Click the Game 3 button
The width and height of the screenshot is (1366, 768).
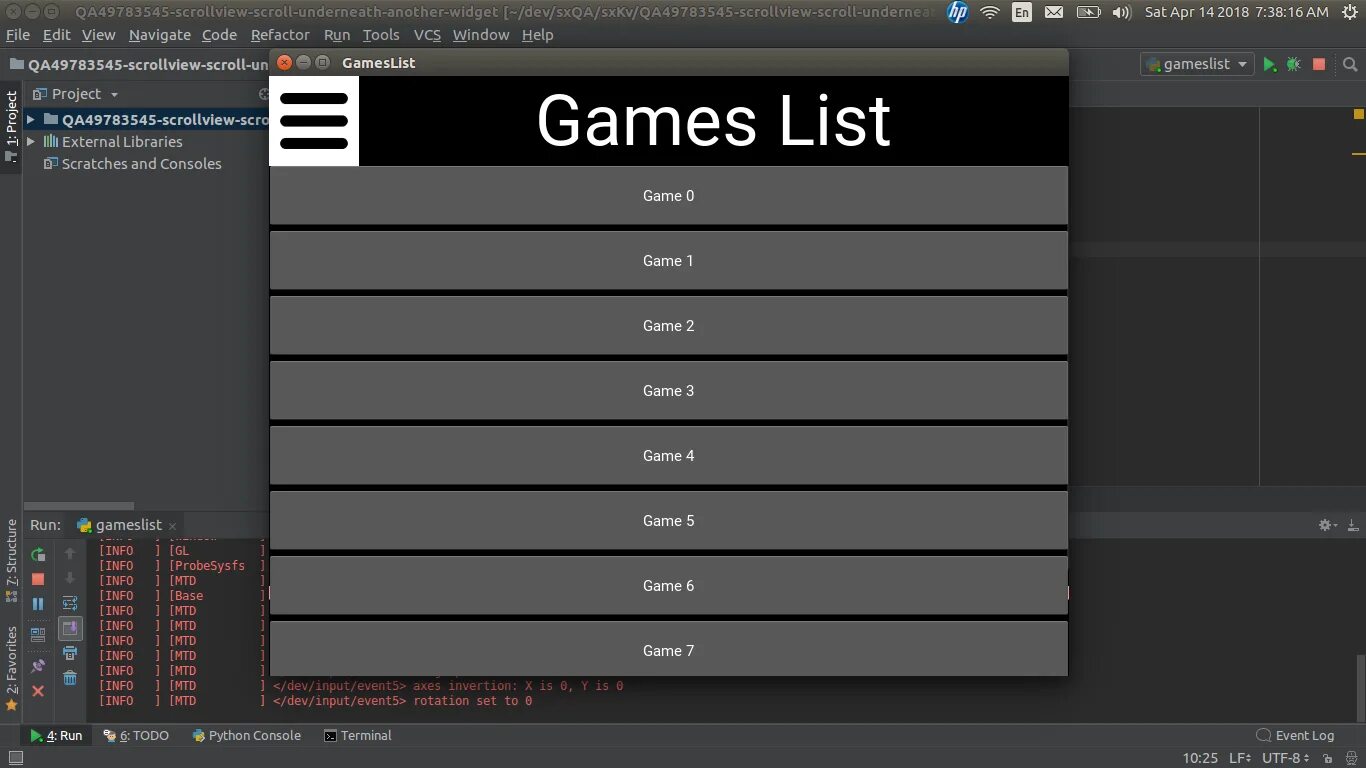click(668, 391)
